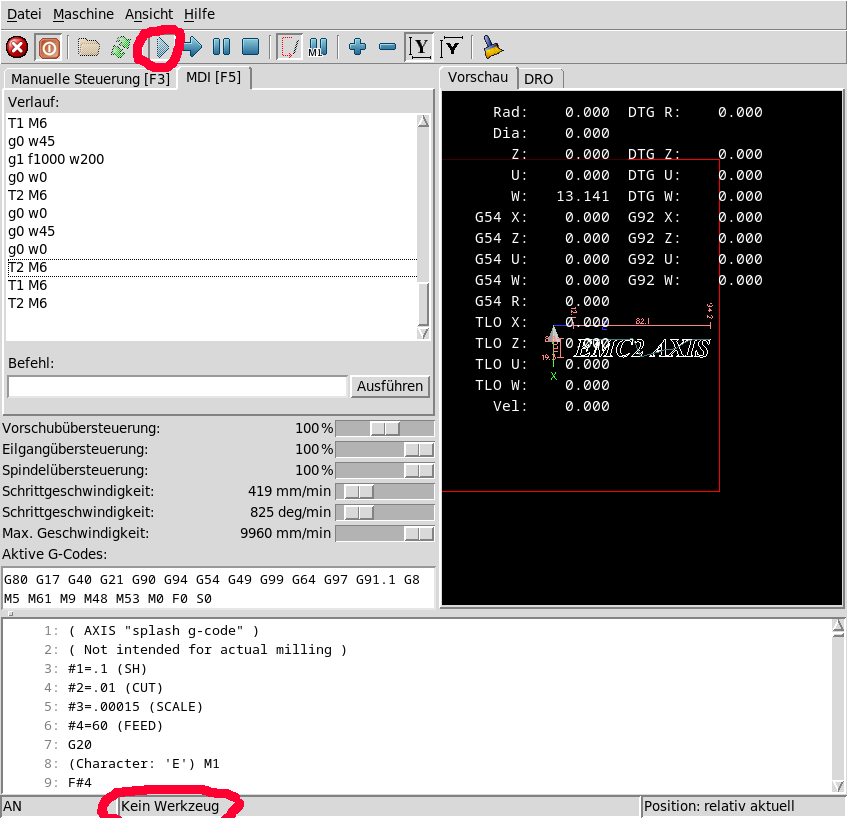This screenshot has height=818, width=847.
Task: Click G-code listing scrollbar up arrow
Action: 838,626
